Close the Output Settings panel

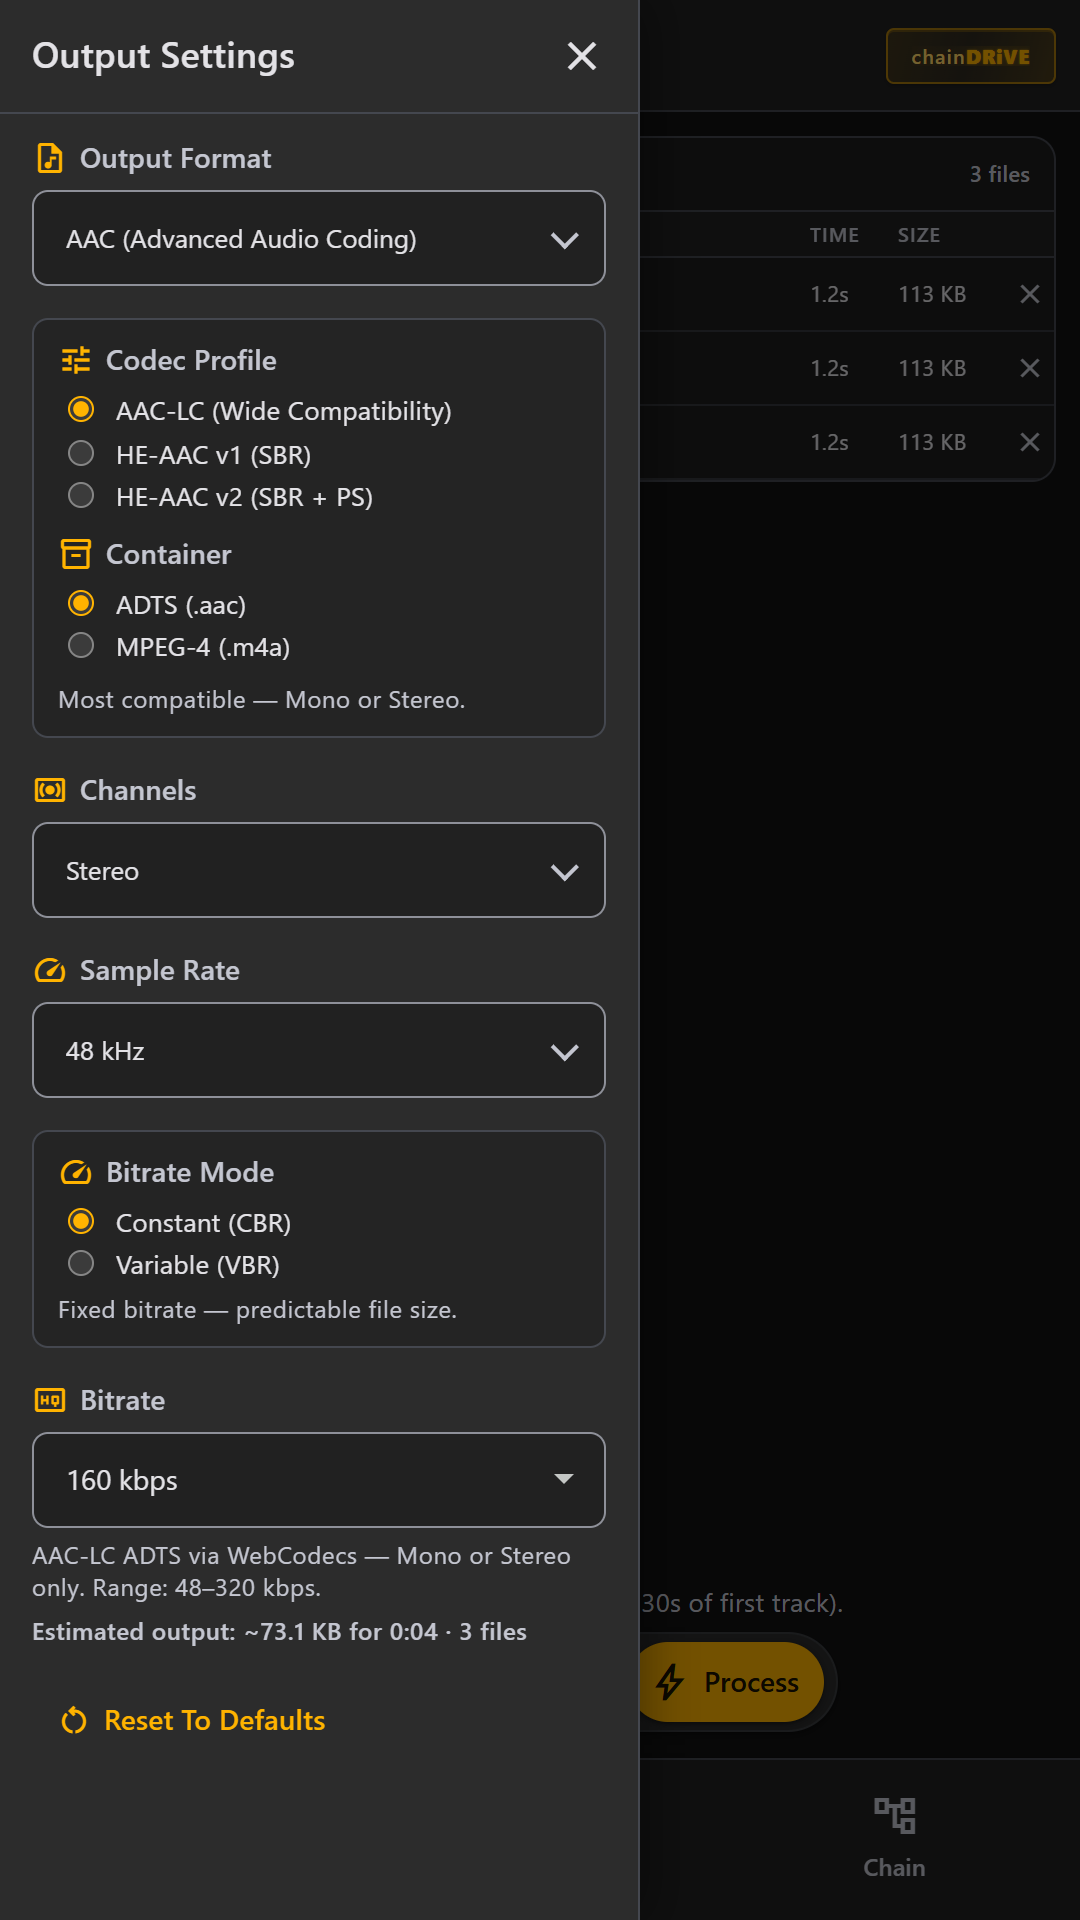582,56
